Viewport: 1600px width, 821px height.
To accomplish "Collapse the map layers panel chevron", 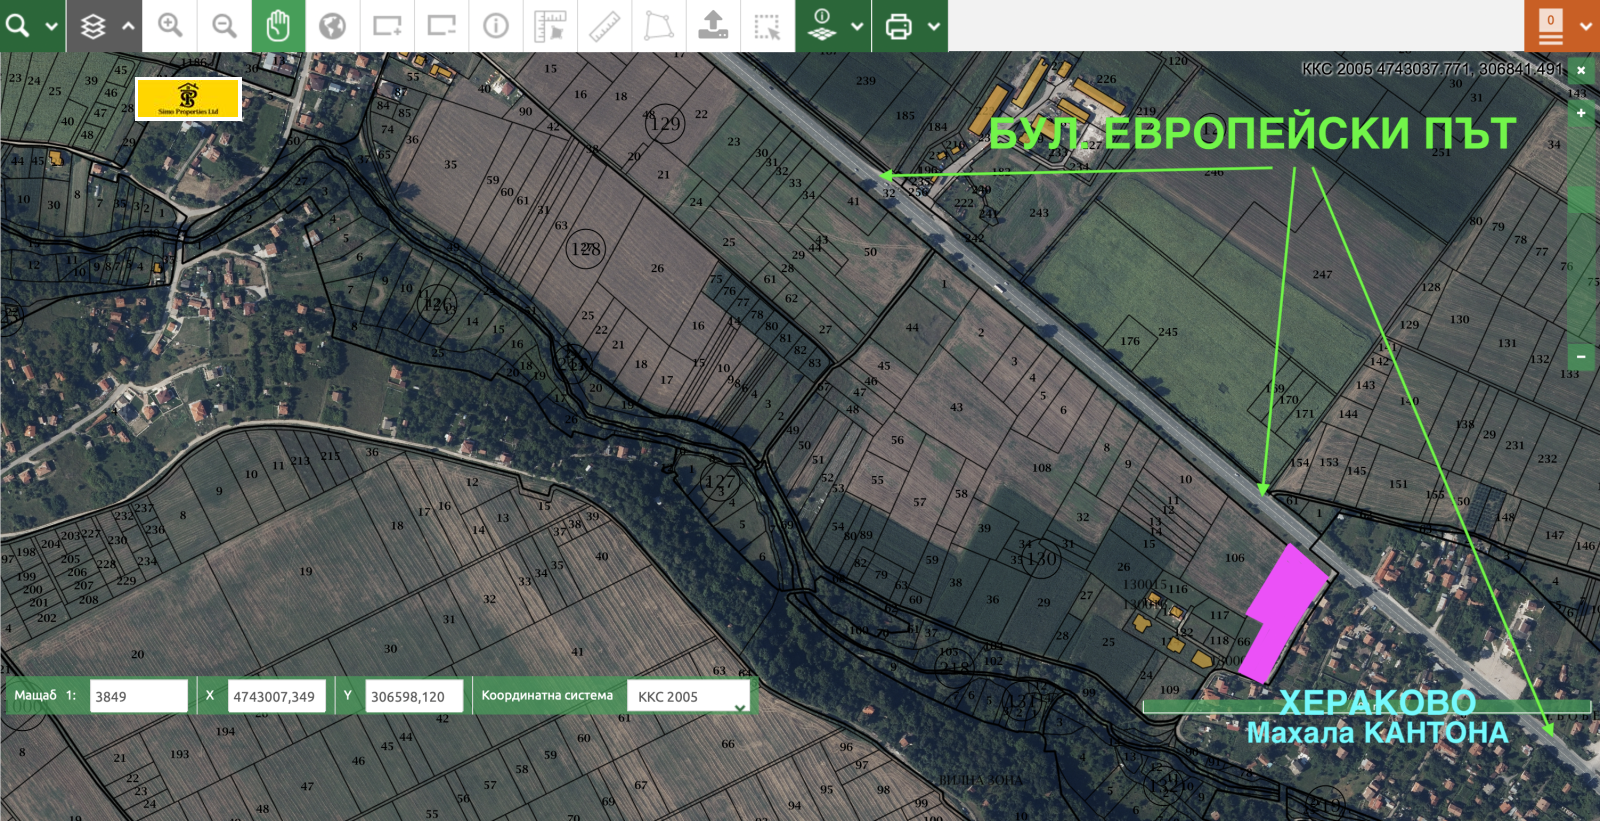I will (x=128, y=26).
